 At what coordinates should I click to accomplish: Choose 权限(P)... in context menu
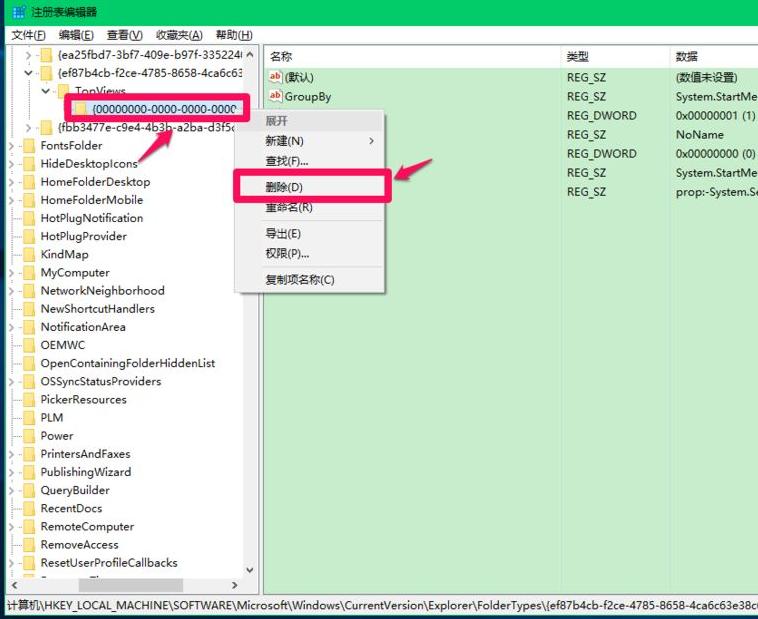[287, 253]
